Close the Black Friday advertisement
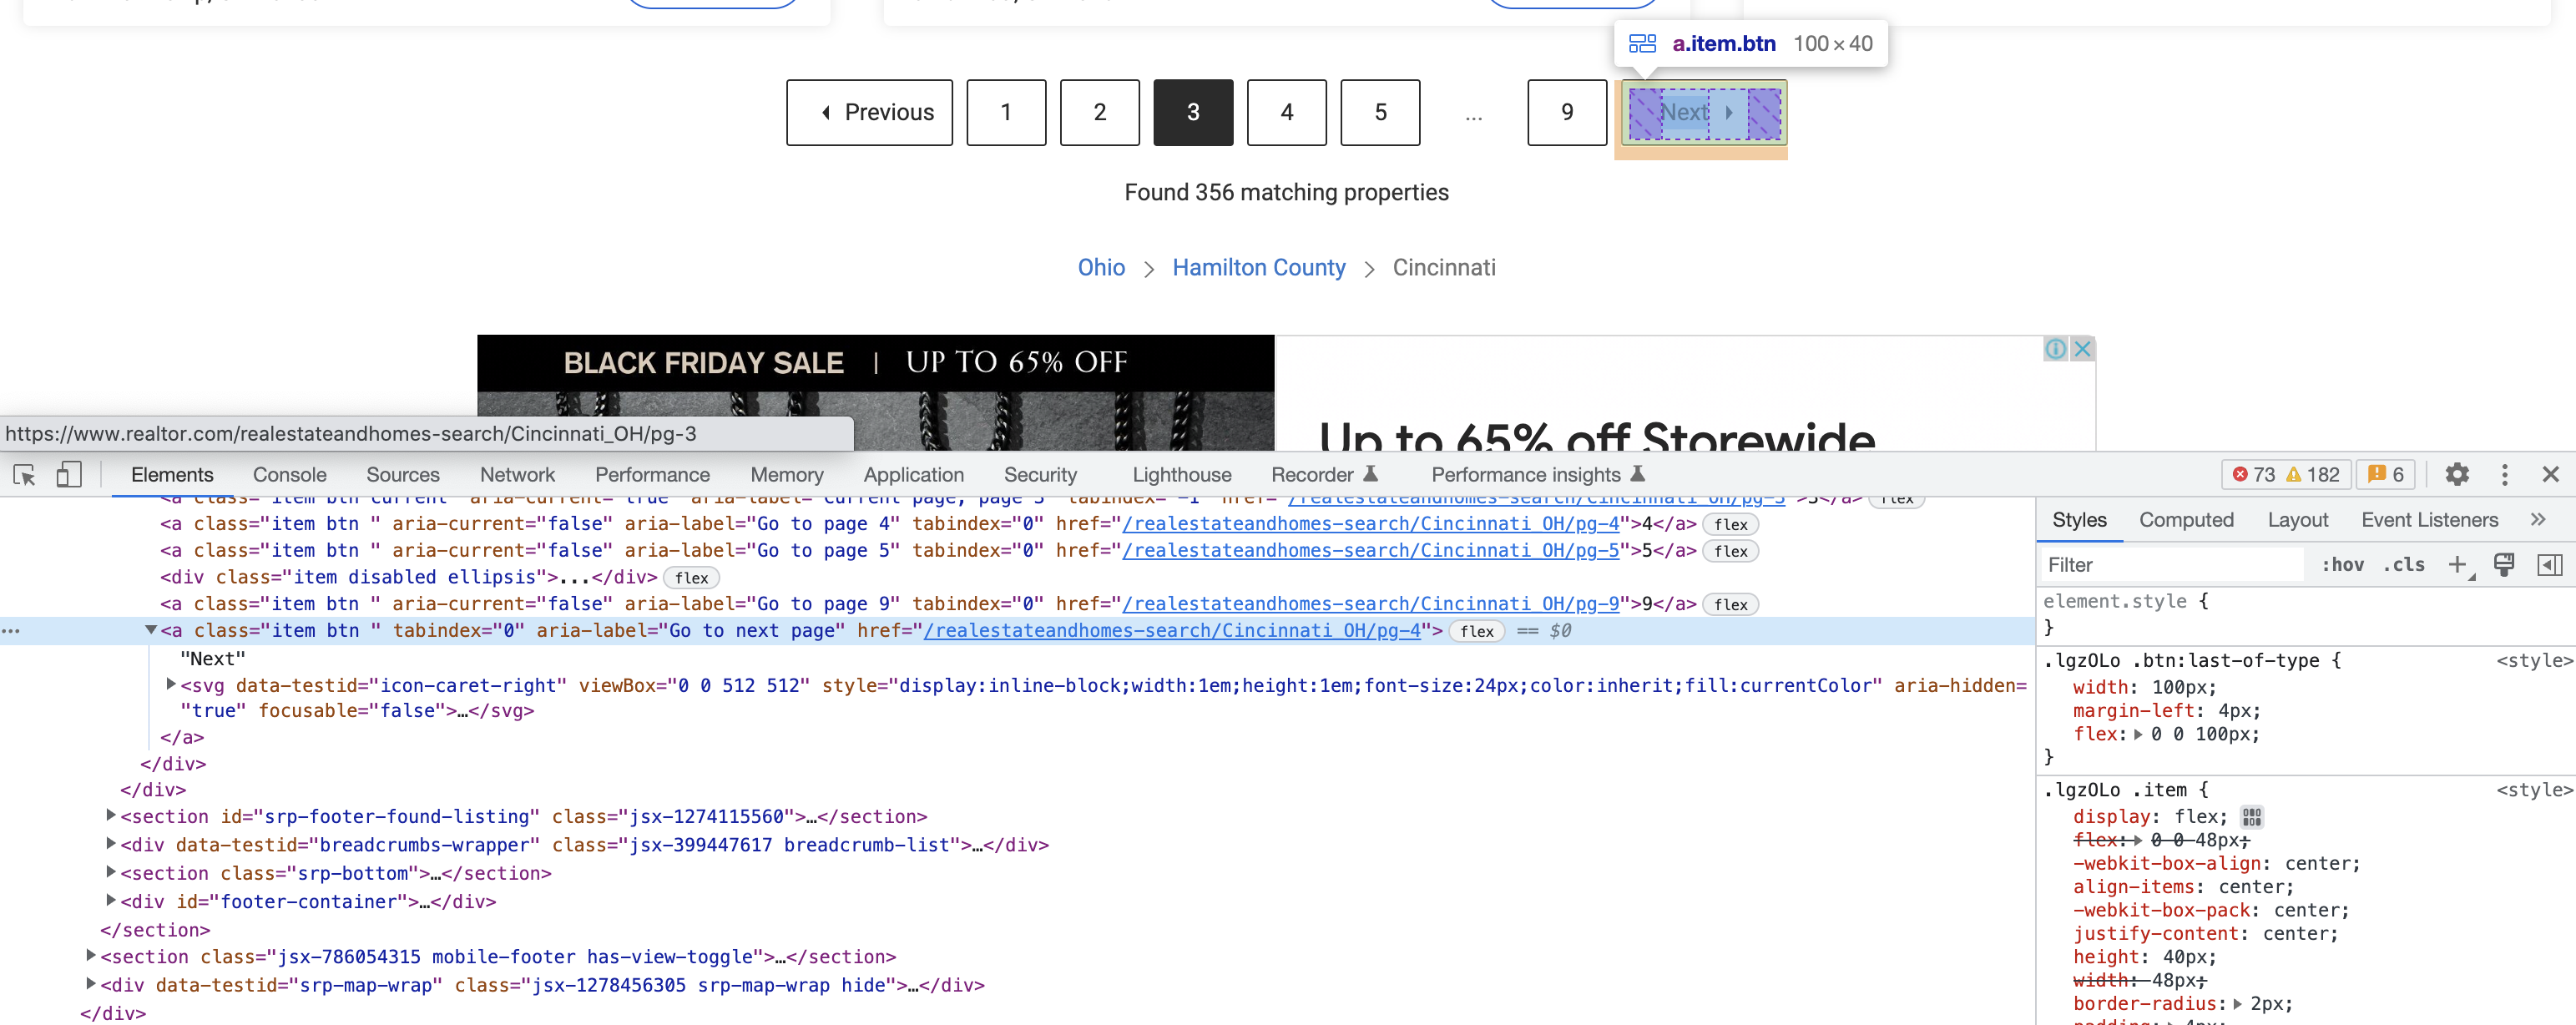 [x=2082, y=349]
